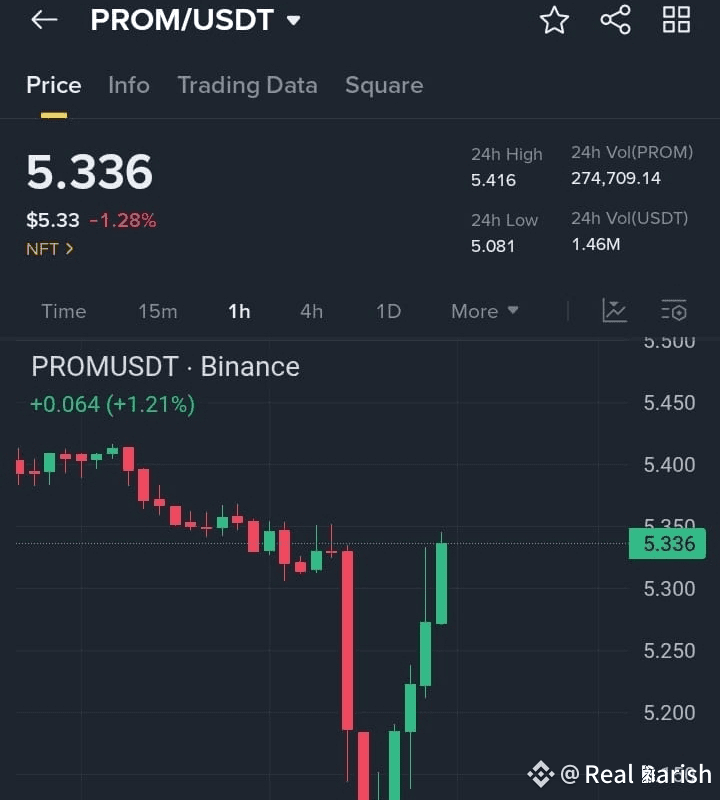The image size is (720, 800).
Task: Click the latest green candlestick on chart
Action: click(441, 583)
